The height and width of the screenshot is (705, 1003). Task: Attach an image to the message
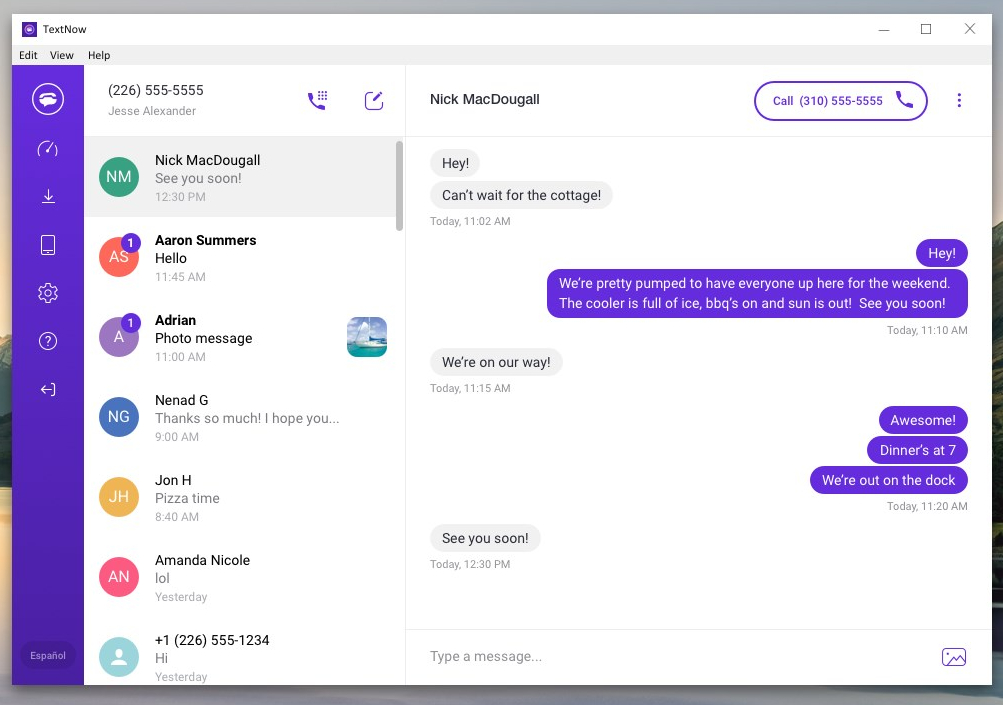(x=953, y=657)
